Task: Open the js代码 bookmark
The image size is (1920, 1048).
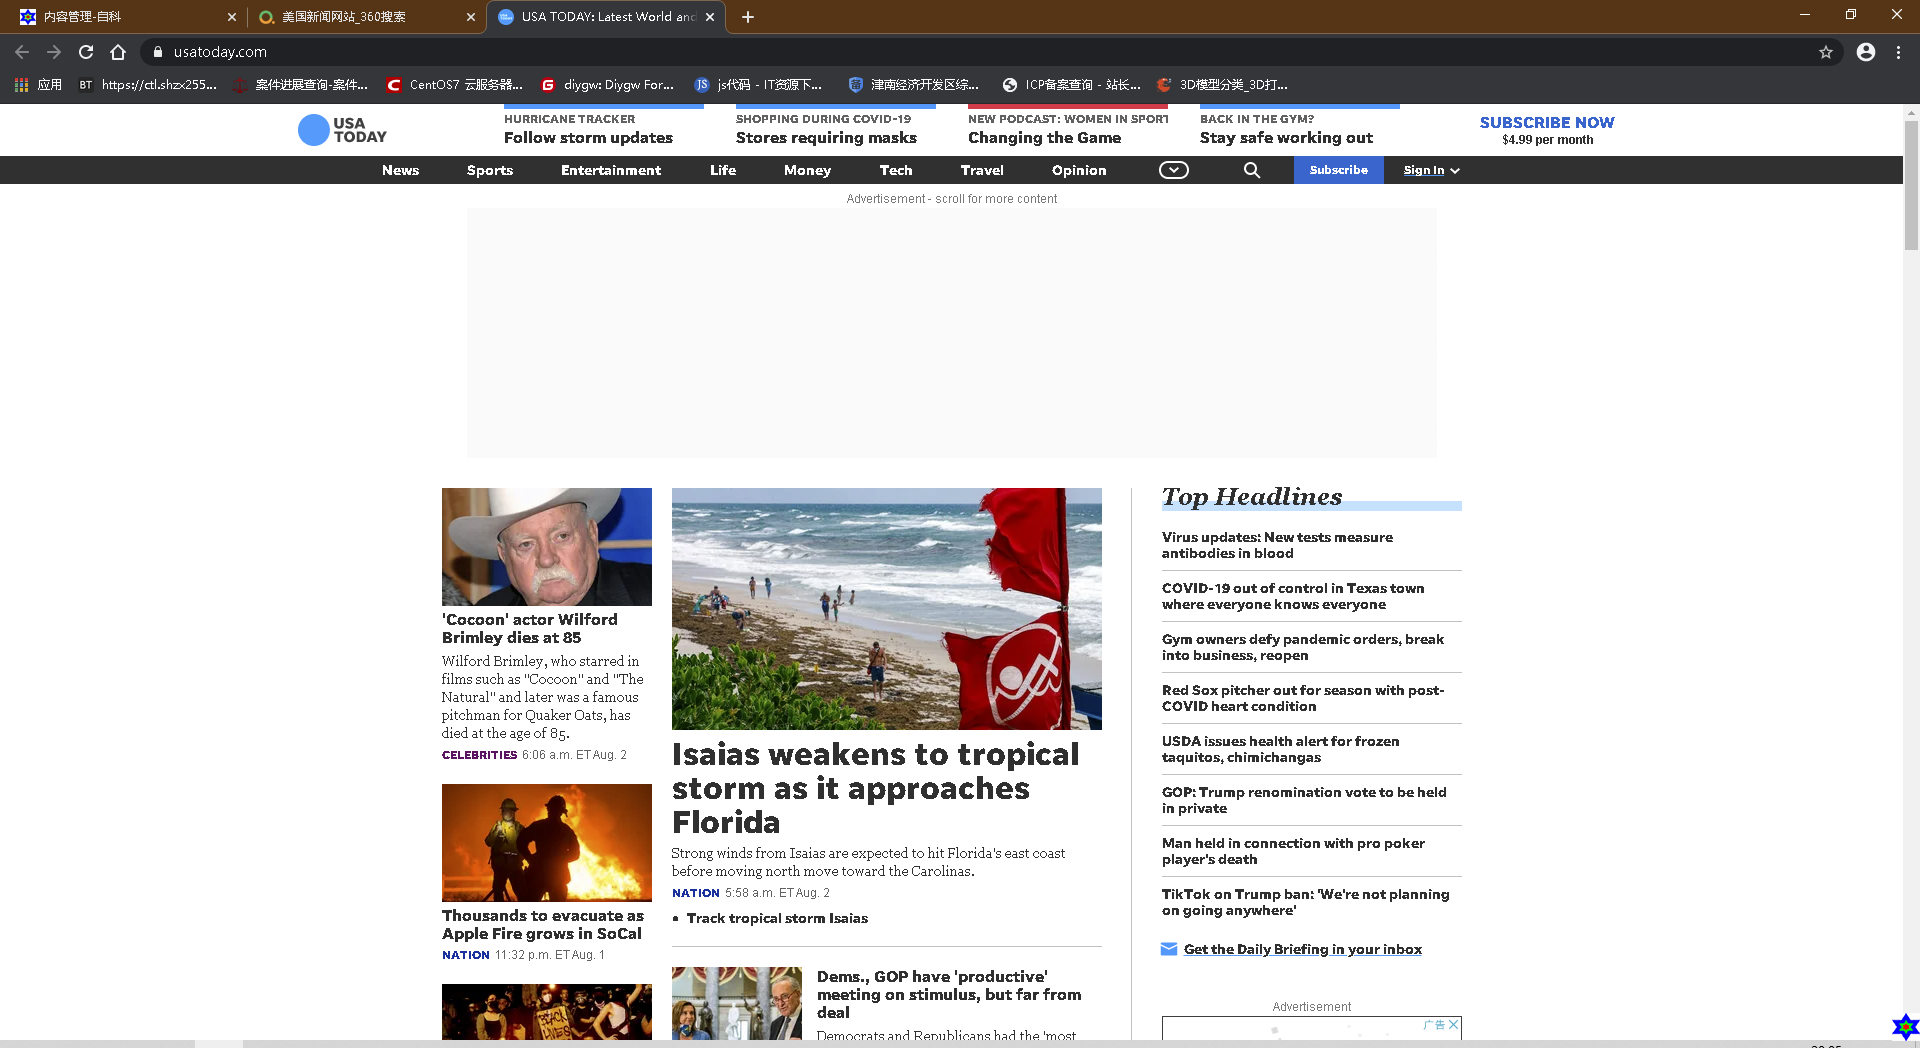Action: tap(758, 85)
